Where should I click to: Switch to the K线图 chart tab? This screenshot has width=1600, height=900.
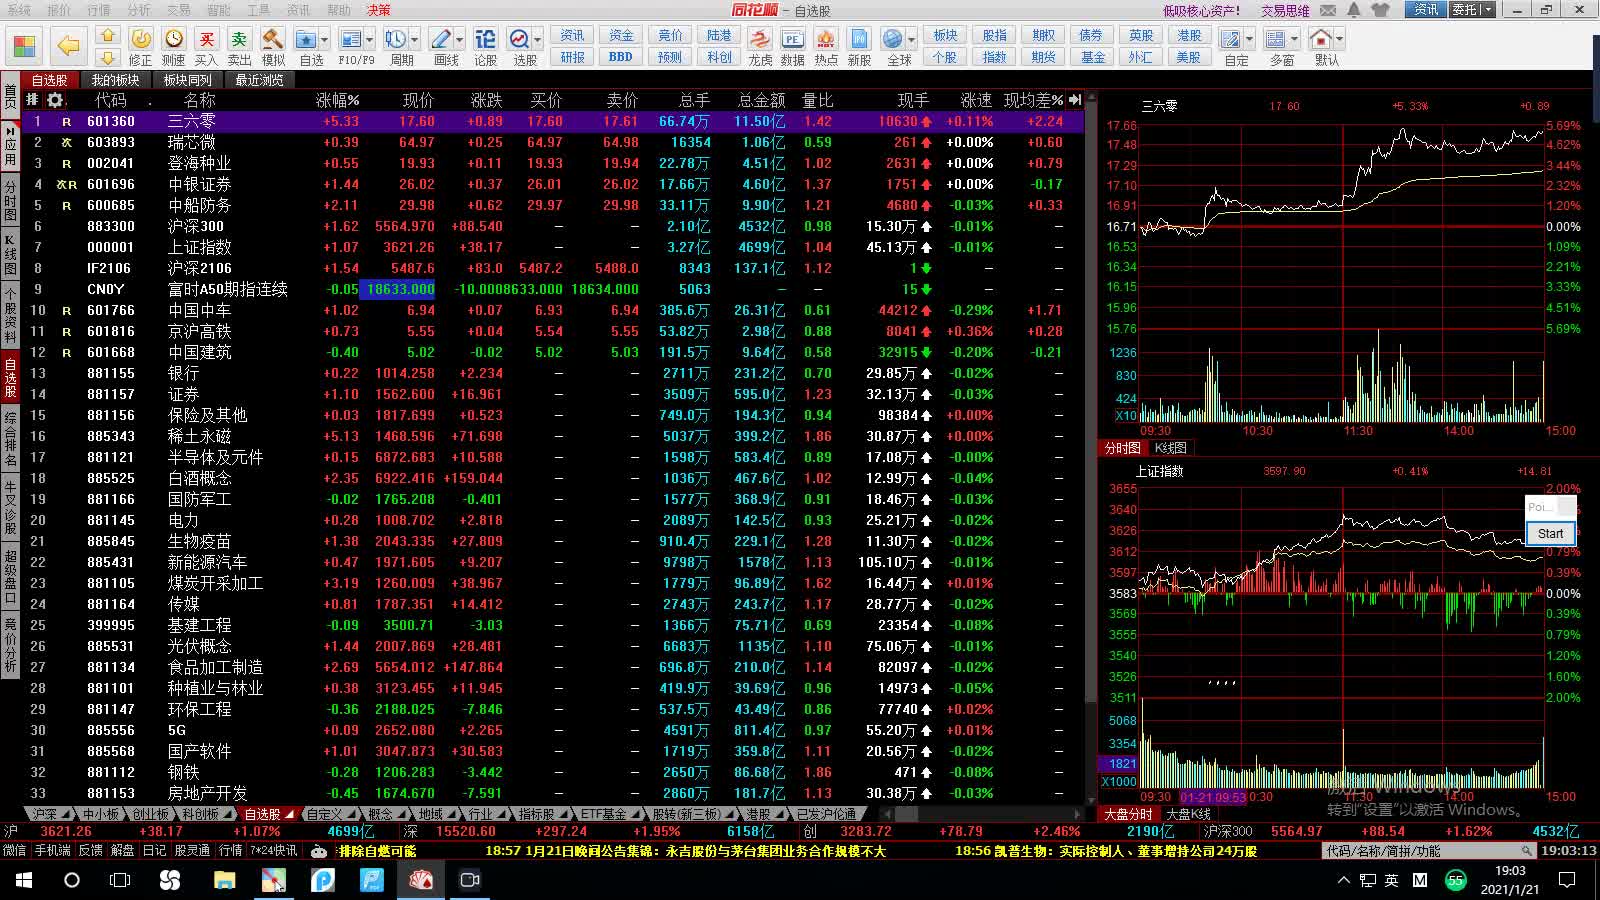tap(1170, 448)
